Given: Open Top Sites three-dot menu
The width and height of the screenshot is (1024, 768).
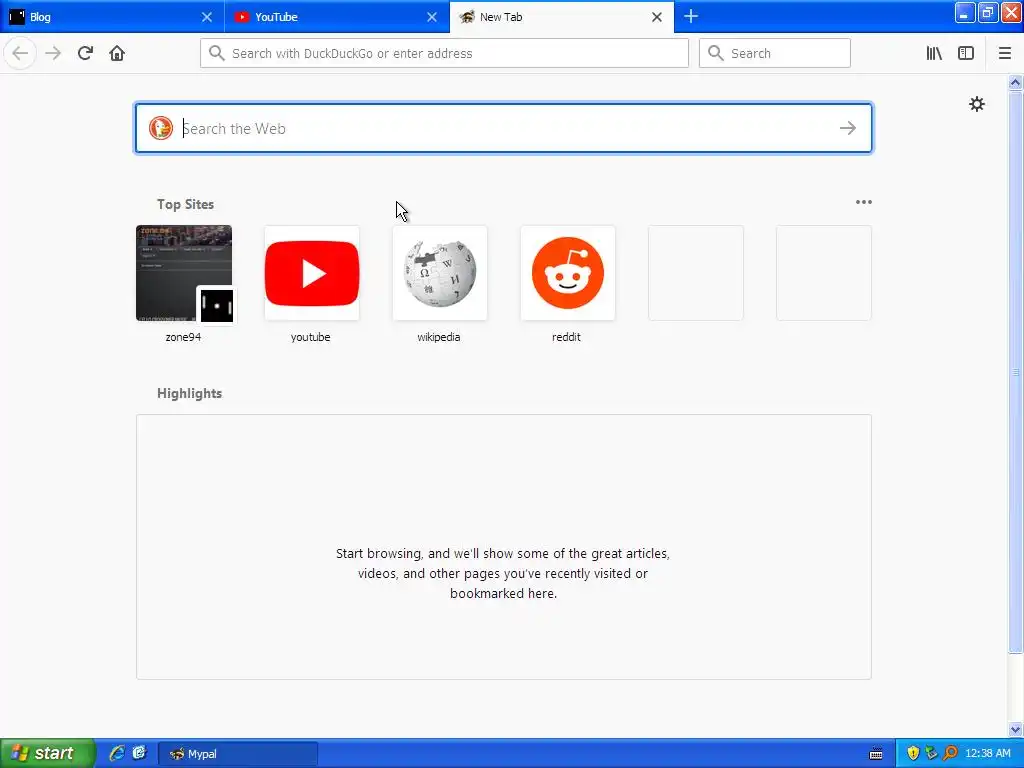Looking at the screenshot, I should click(863, 202).
